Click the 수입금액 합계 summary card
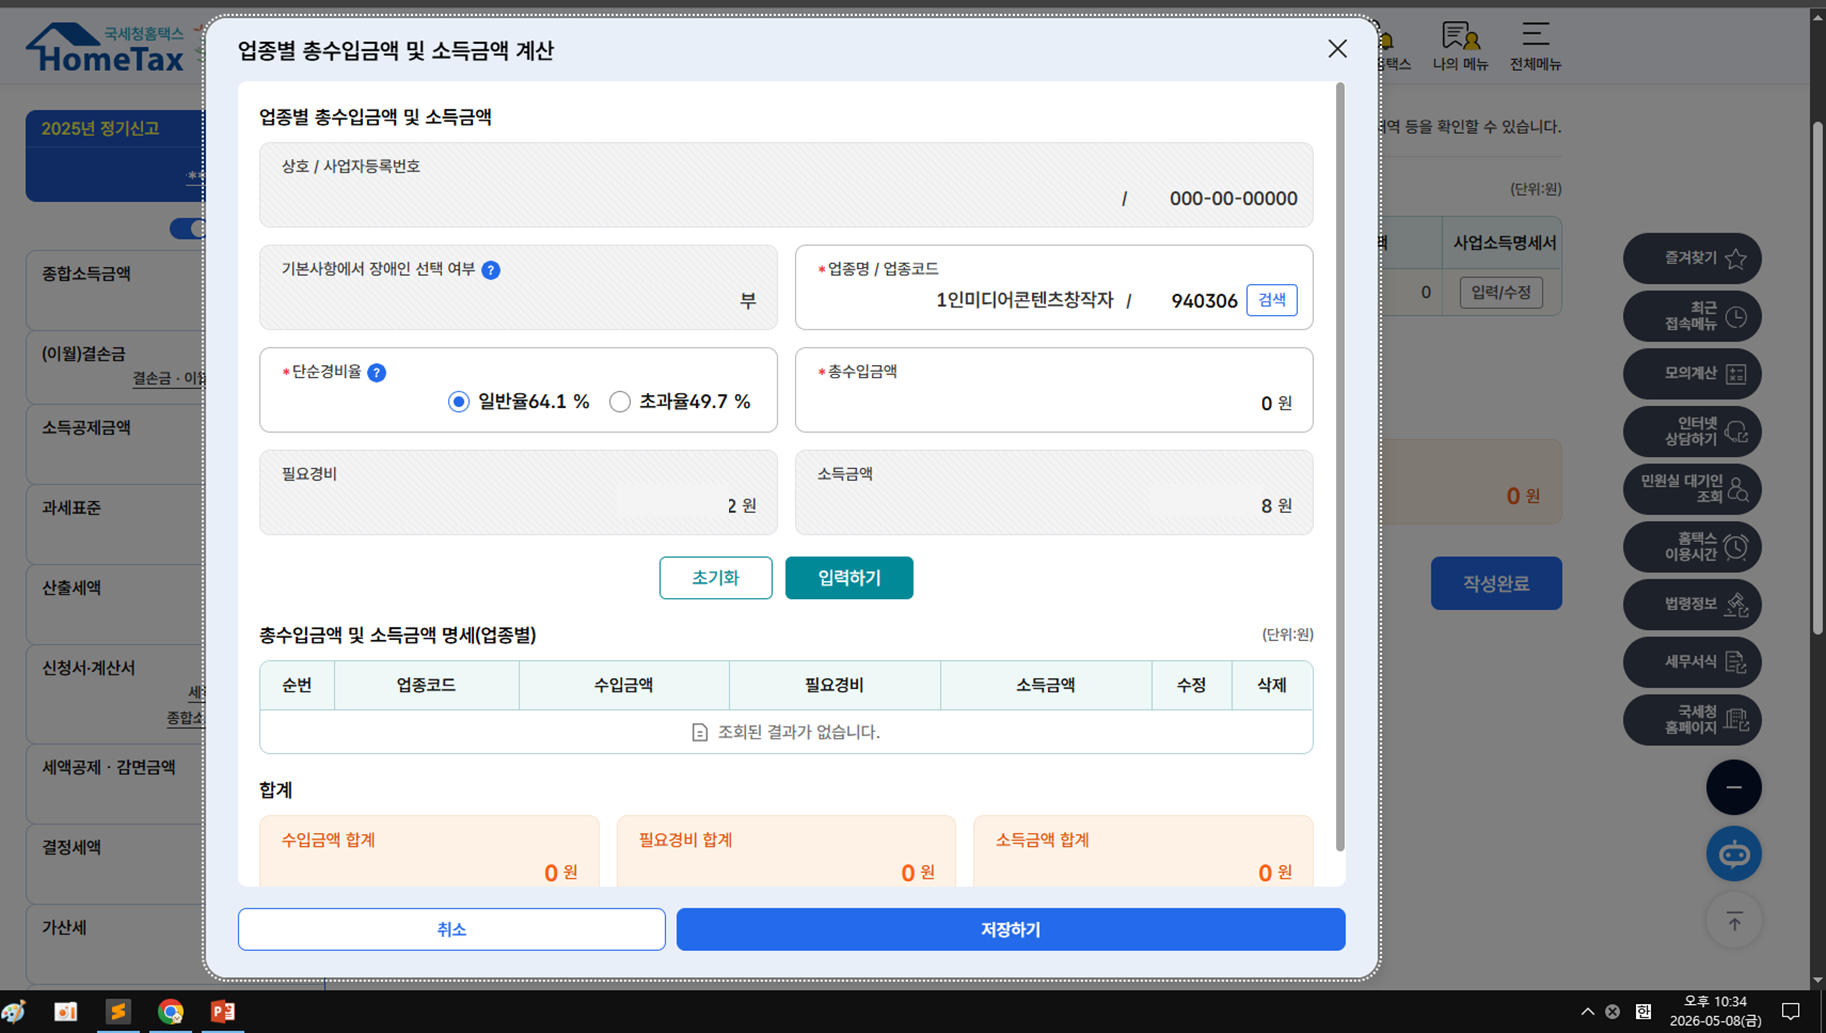1826x1033 pixels. (x=429, y=851)
